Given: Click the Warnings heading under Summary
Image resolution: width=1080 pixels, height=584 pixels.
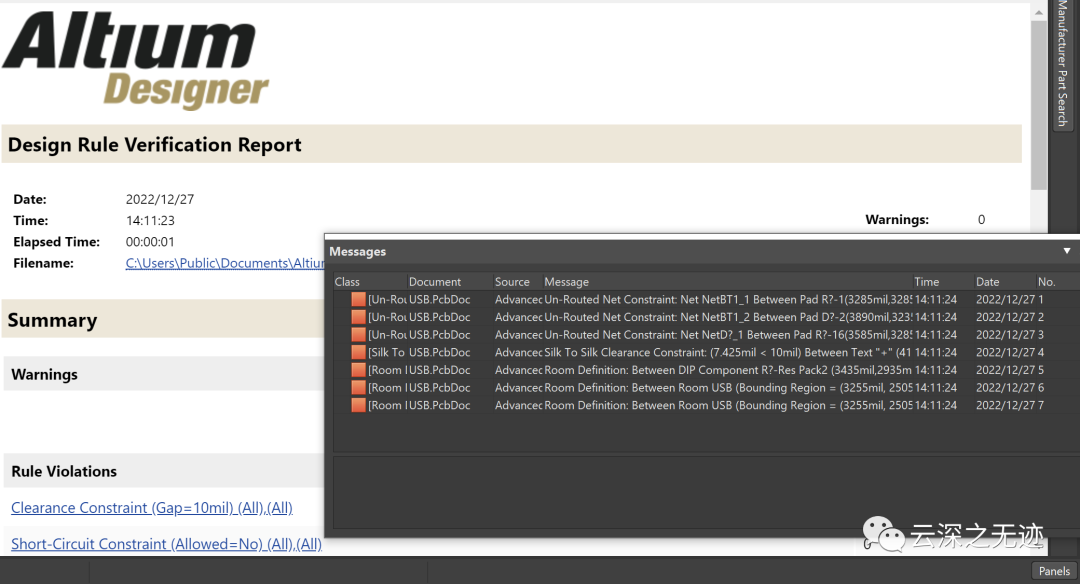Looking at the screenshot, I should [x=45, y=375].
